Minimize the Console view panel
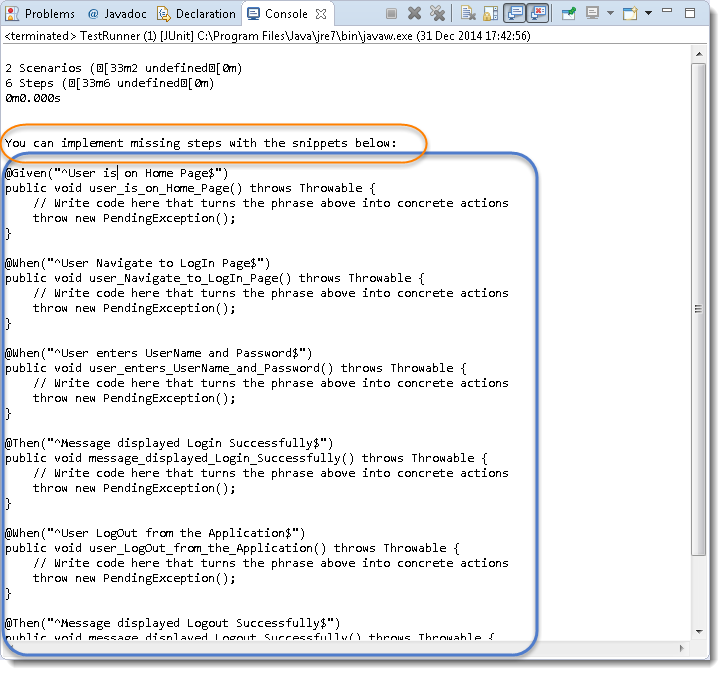The width and height of the screenshot is (725, 675). (x=666, y=11)
